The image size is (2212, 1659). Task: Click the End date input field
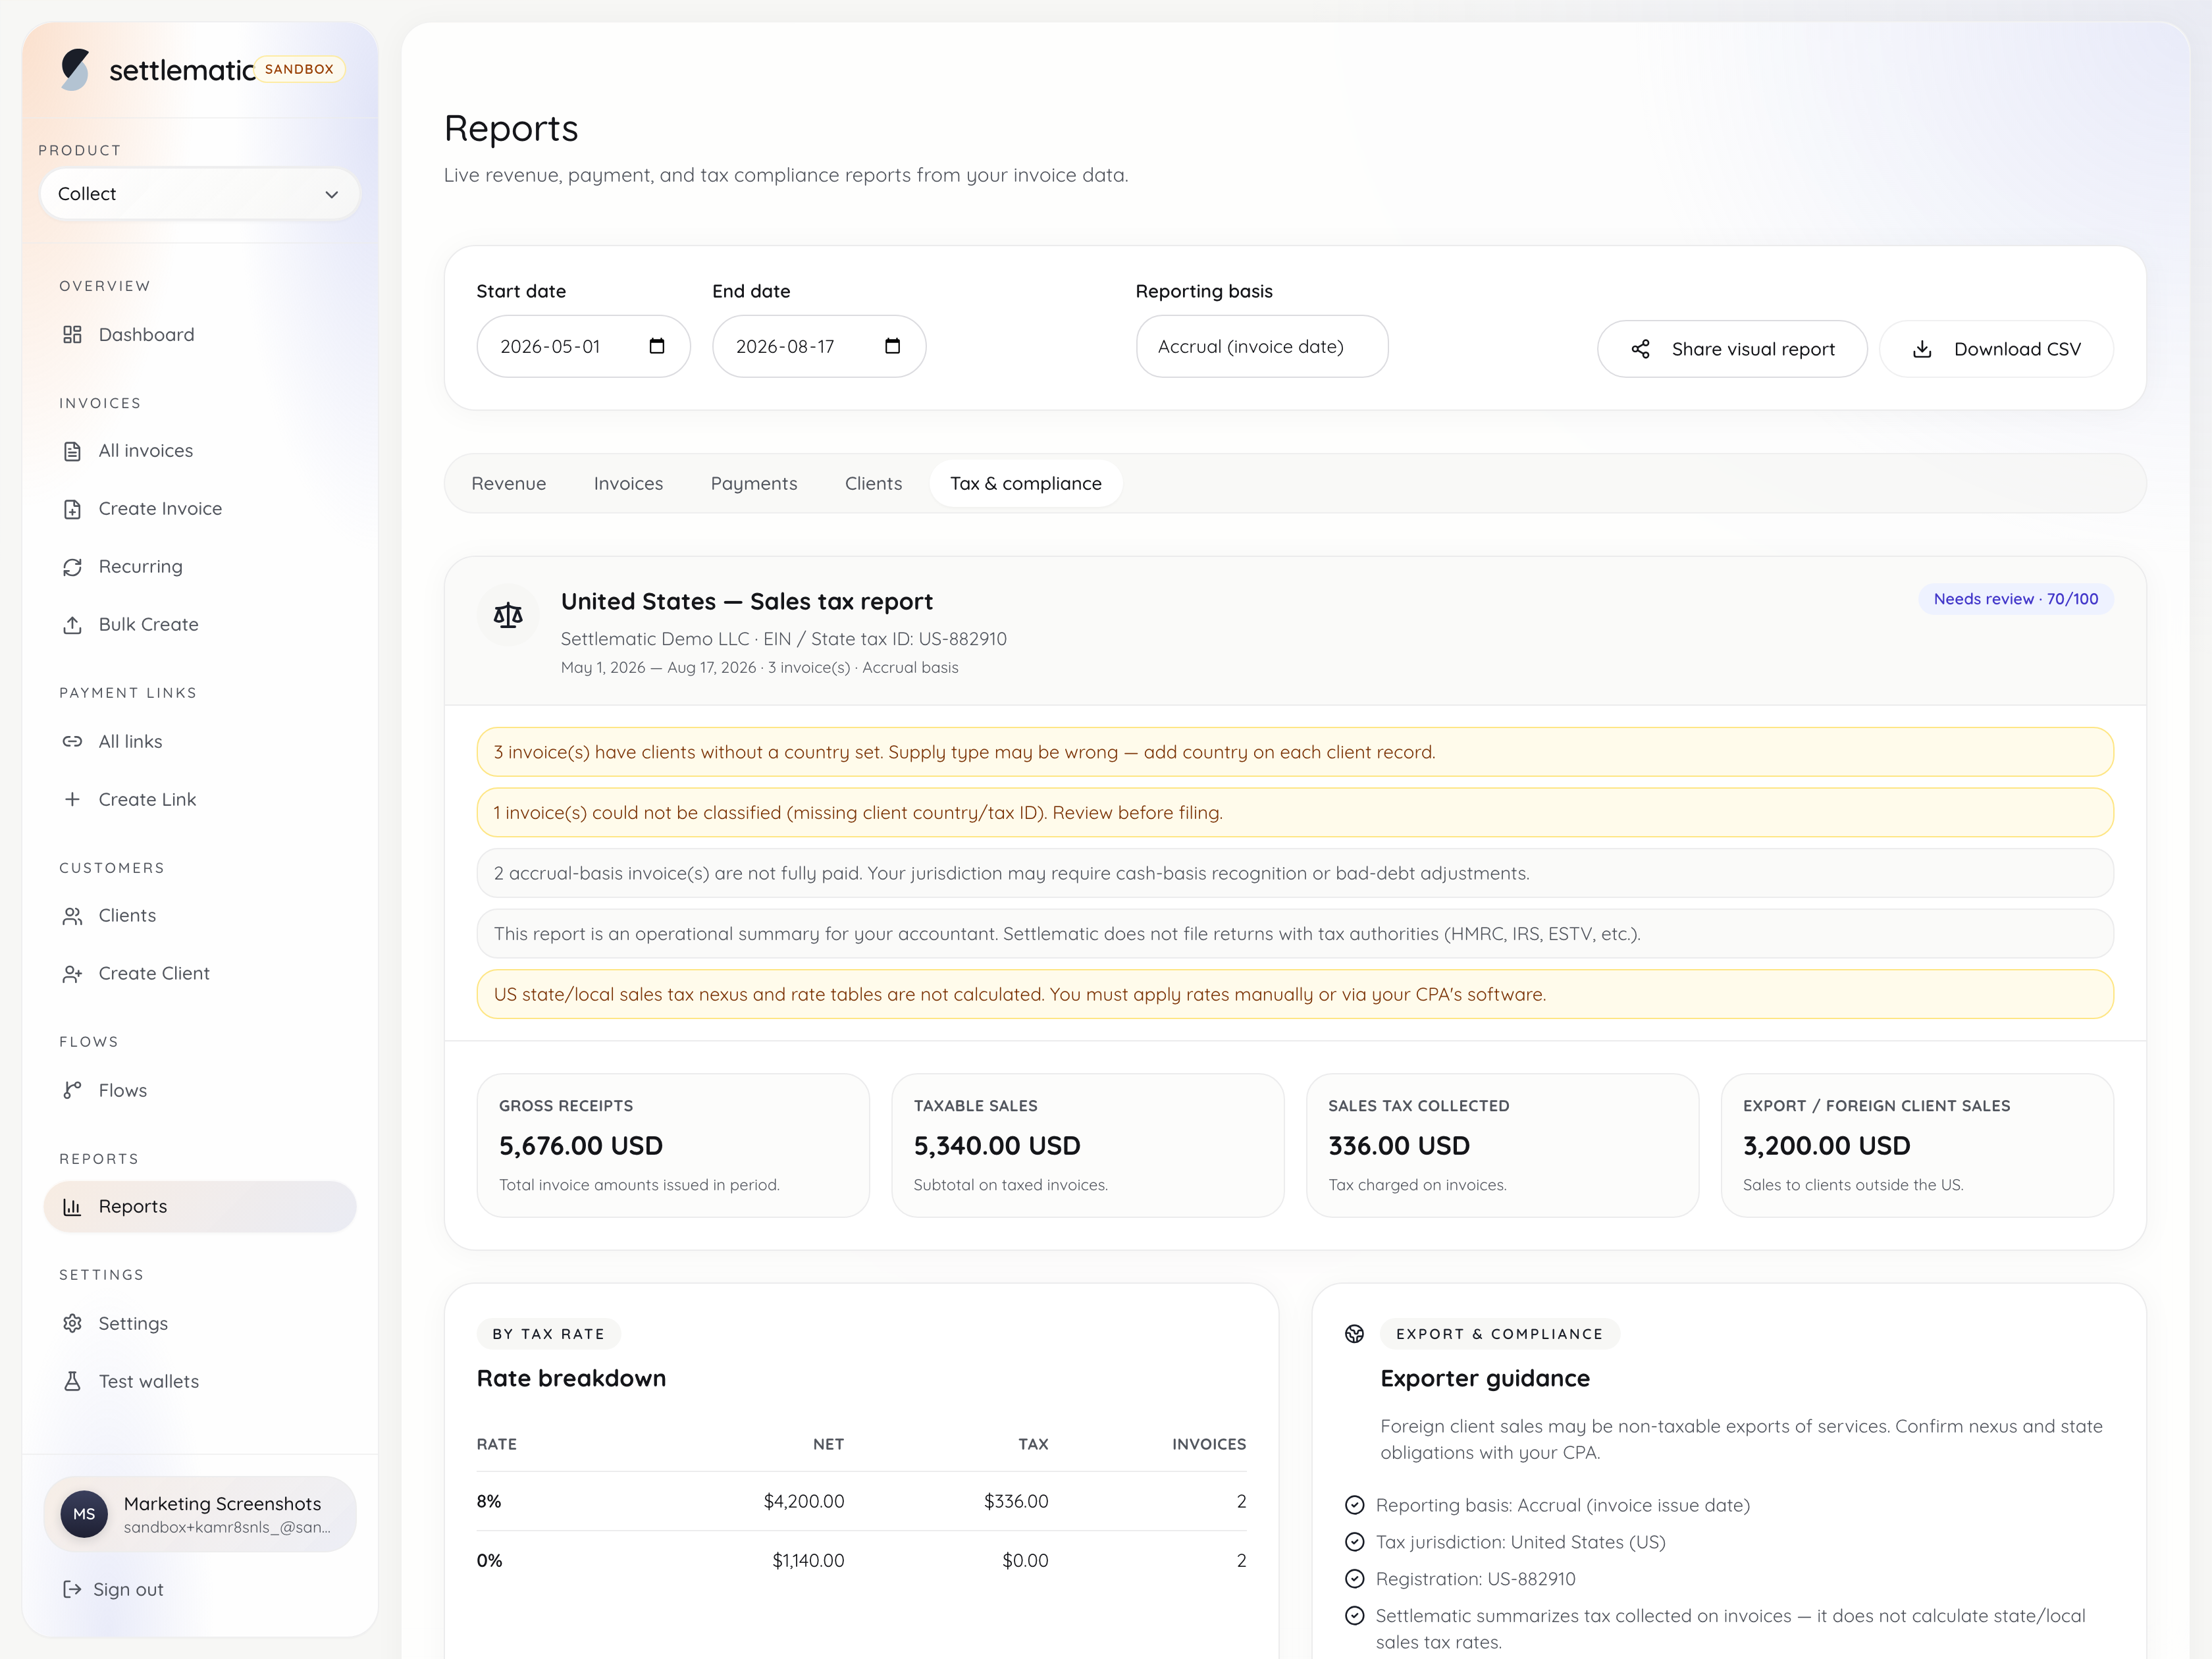[x=819, y=346]
